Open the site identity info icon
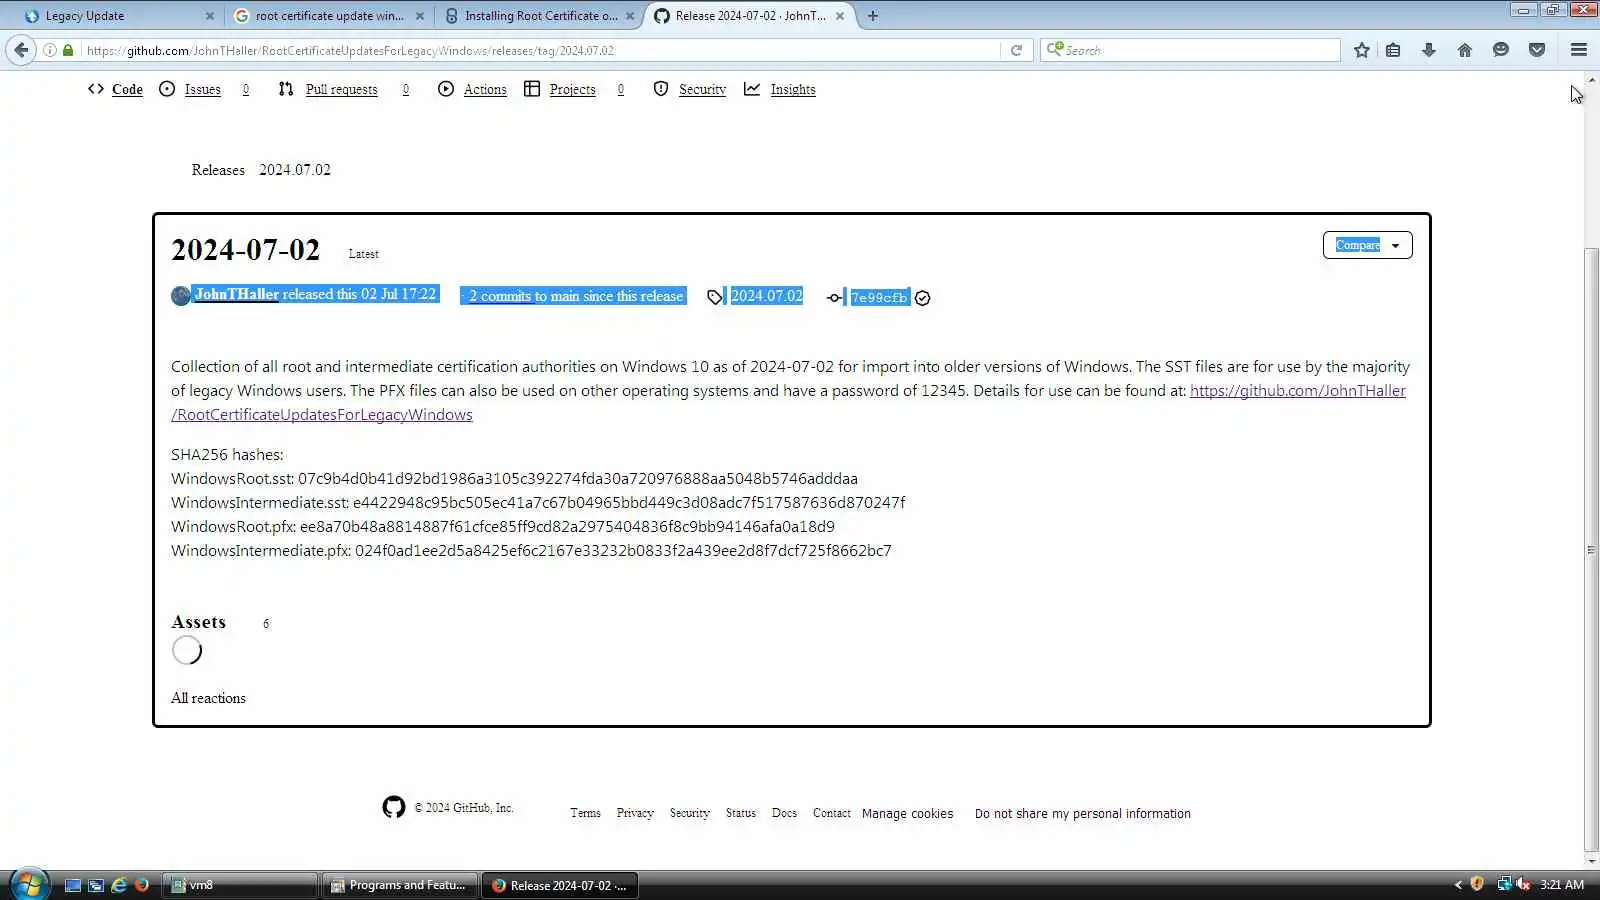 click(49, 50)
